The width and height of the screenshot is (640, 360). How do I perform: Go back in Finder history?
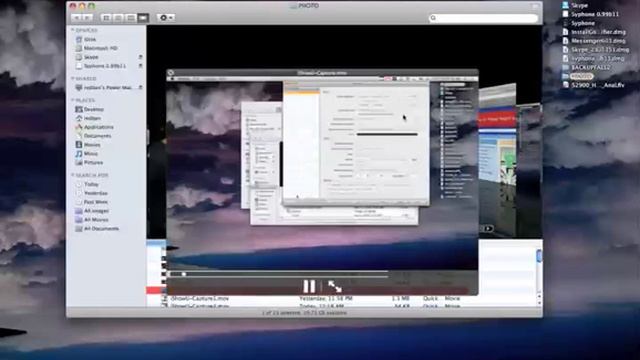click(x=77, y=18)
